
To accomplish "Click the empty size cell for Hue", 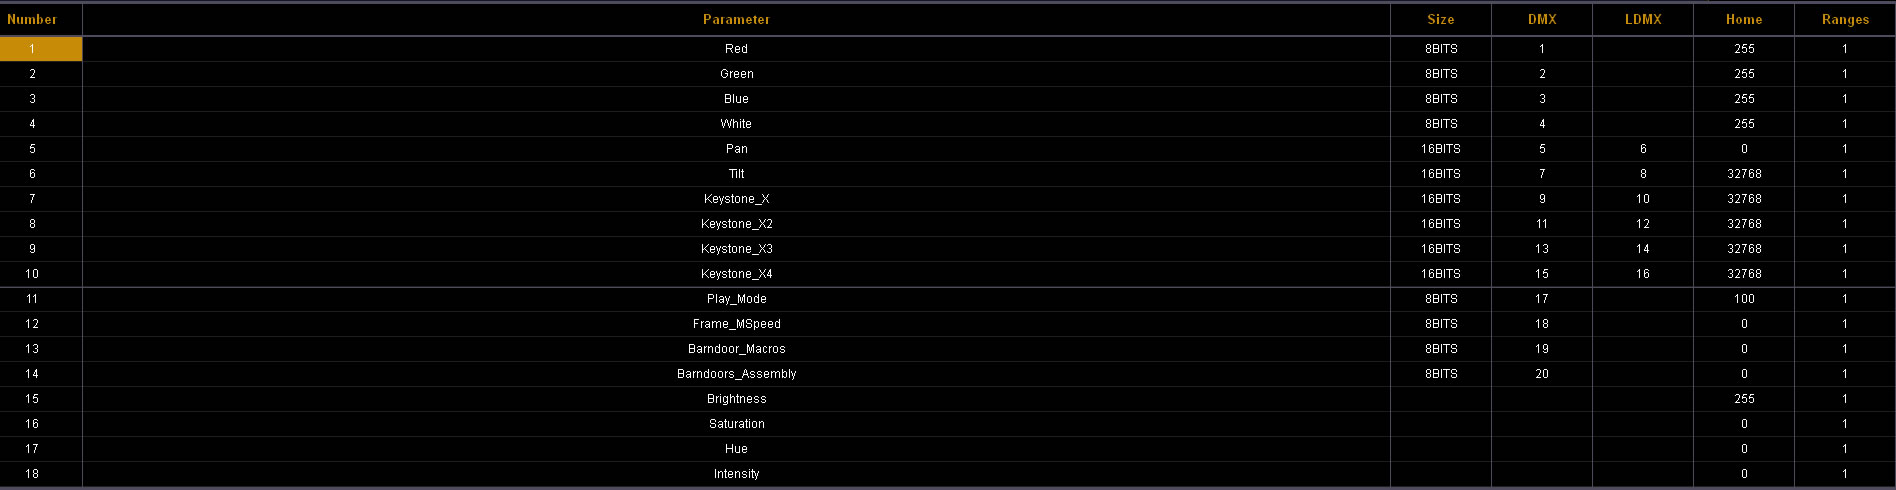I will click(1441, 449).
